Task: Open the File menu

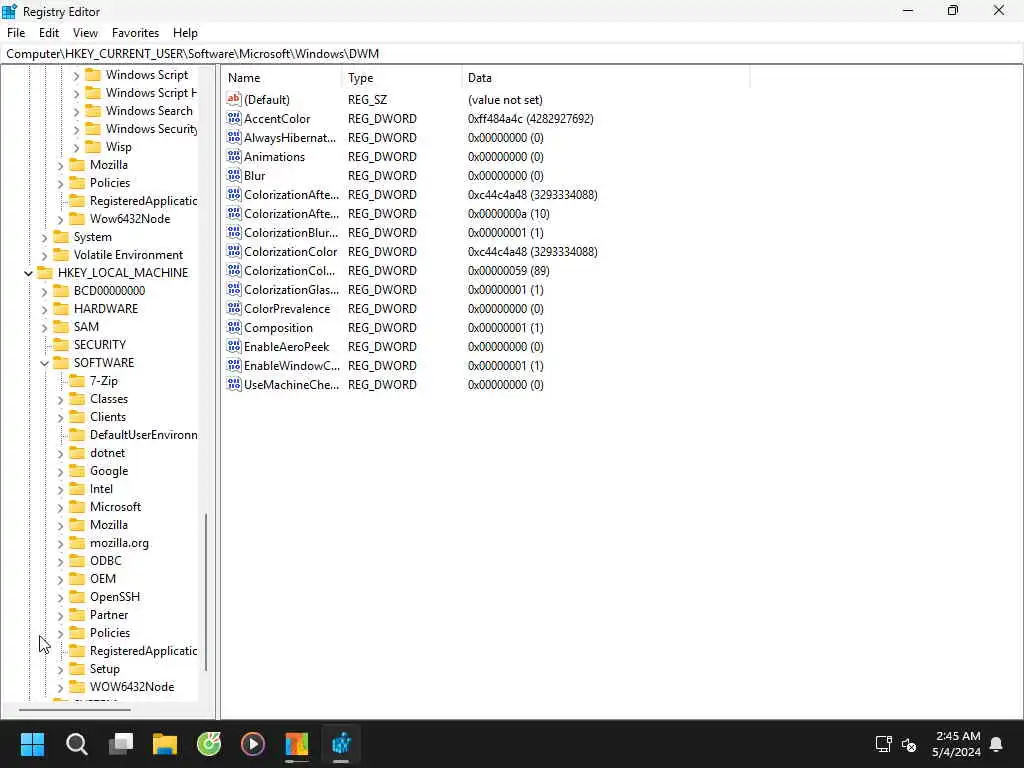Action: point(16,33)
